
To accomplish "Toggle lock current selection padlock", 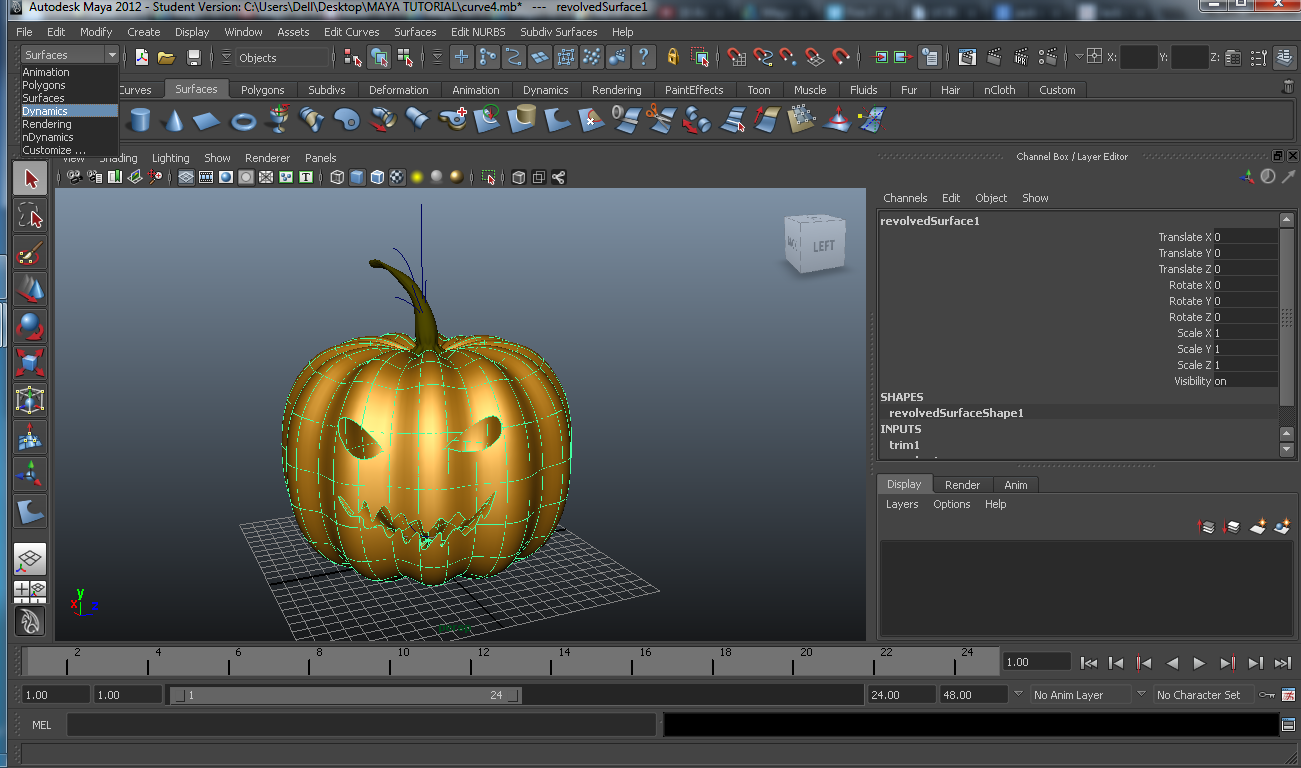I will pyautogui.click(x=673, y=57).
